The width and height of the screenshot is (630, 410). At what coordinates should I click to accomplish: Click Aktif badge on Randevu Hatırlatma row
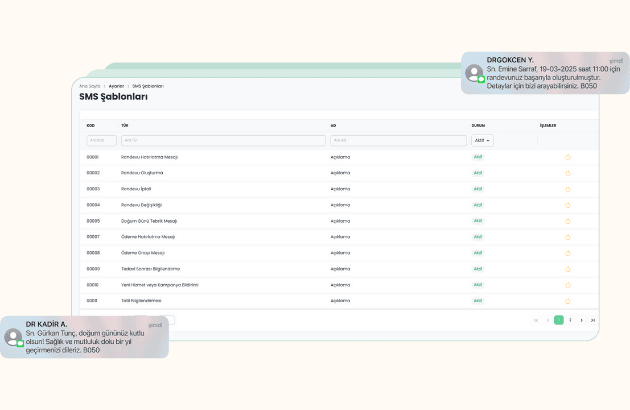pyautogui.click(x=478, y=157)
